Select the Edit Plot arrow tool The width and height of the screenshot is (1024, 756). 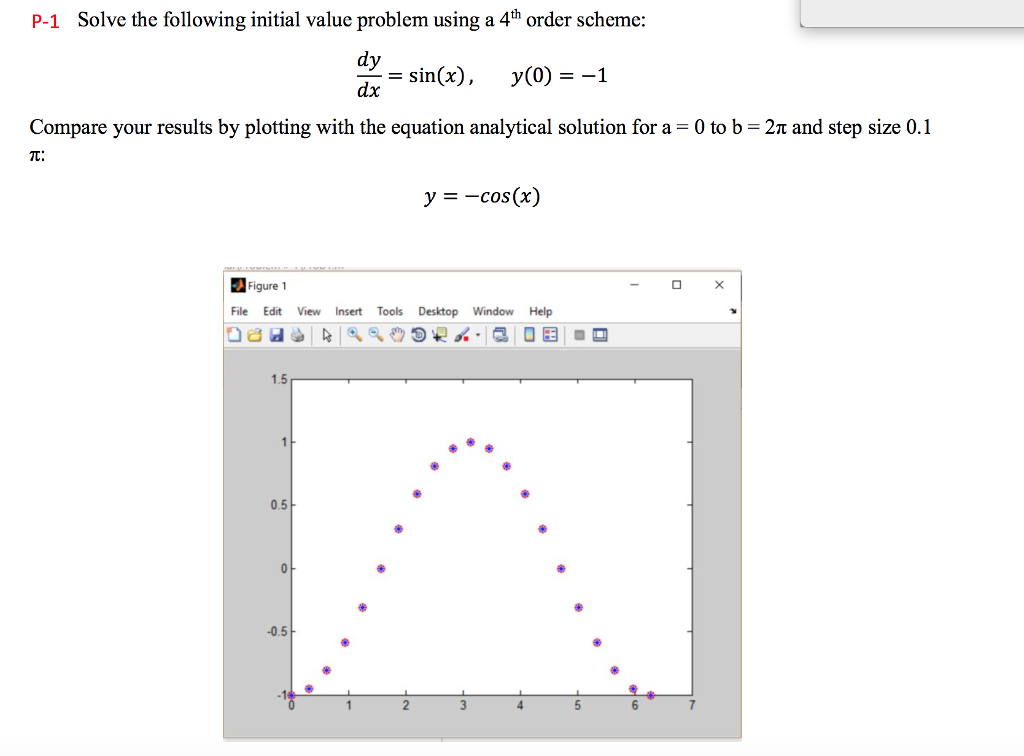coord(327,335)
